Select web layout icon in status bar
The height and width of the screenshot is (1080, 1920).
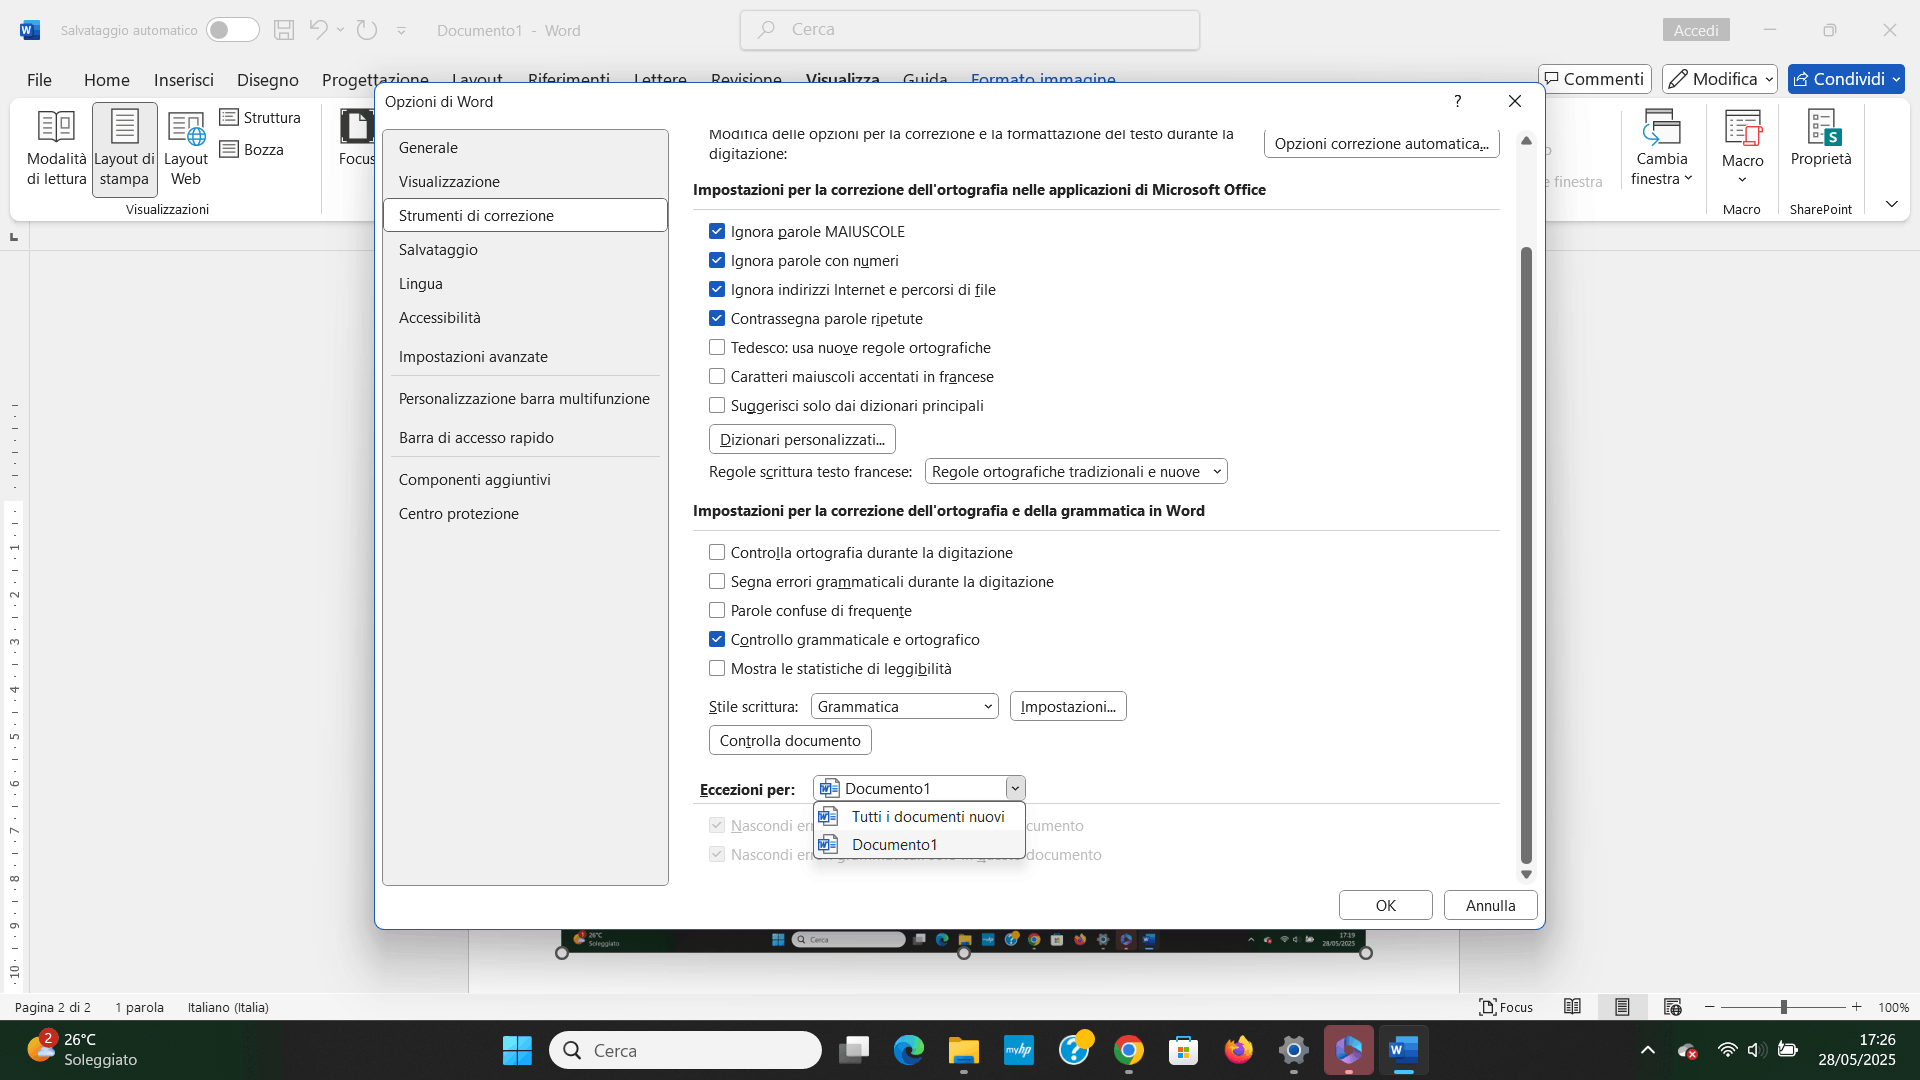point(1672,1007)
